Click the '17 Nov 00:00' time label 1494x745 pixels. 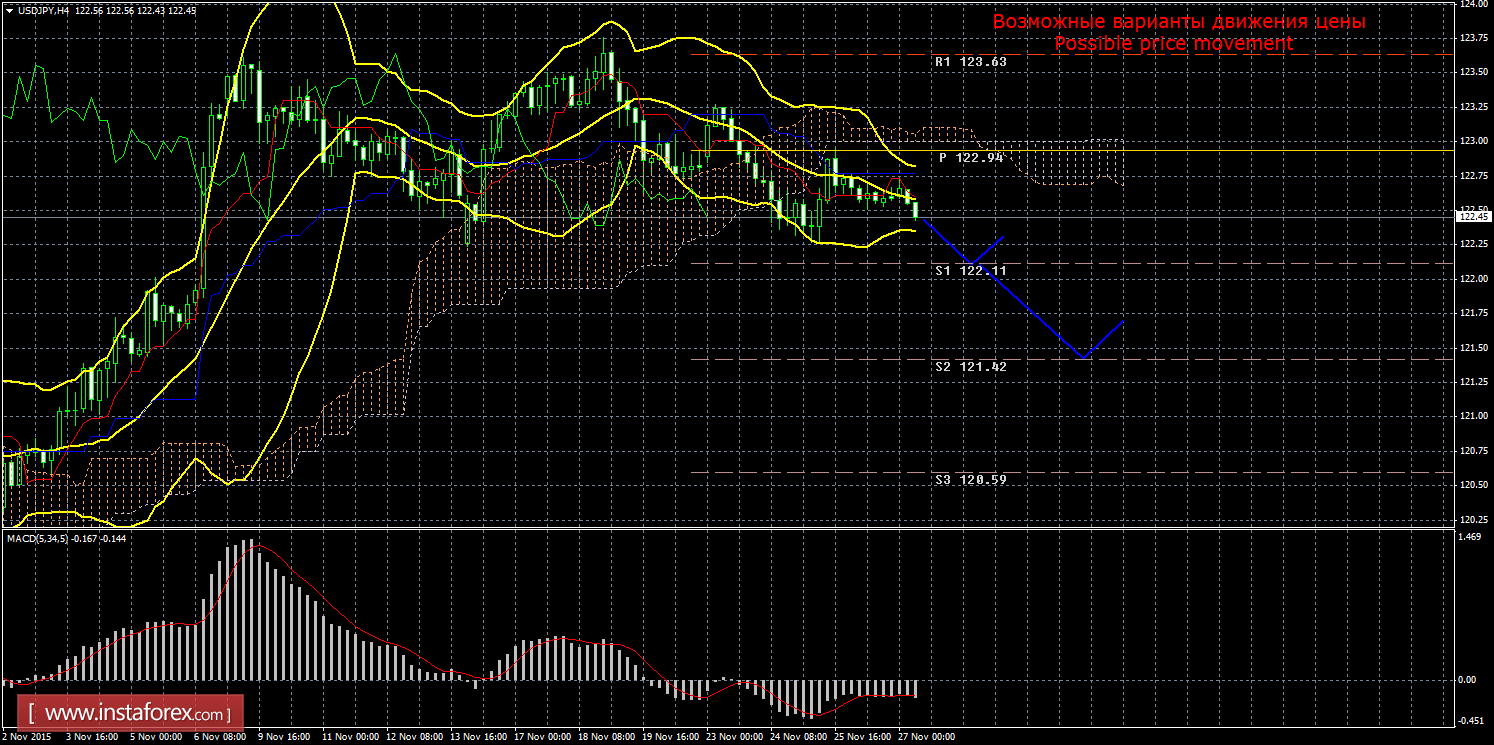pos(546,737)
